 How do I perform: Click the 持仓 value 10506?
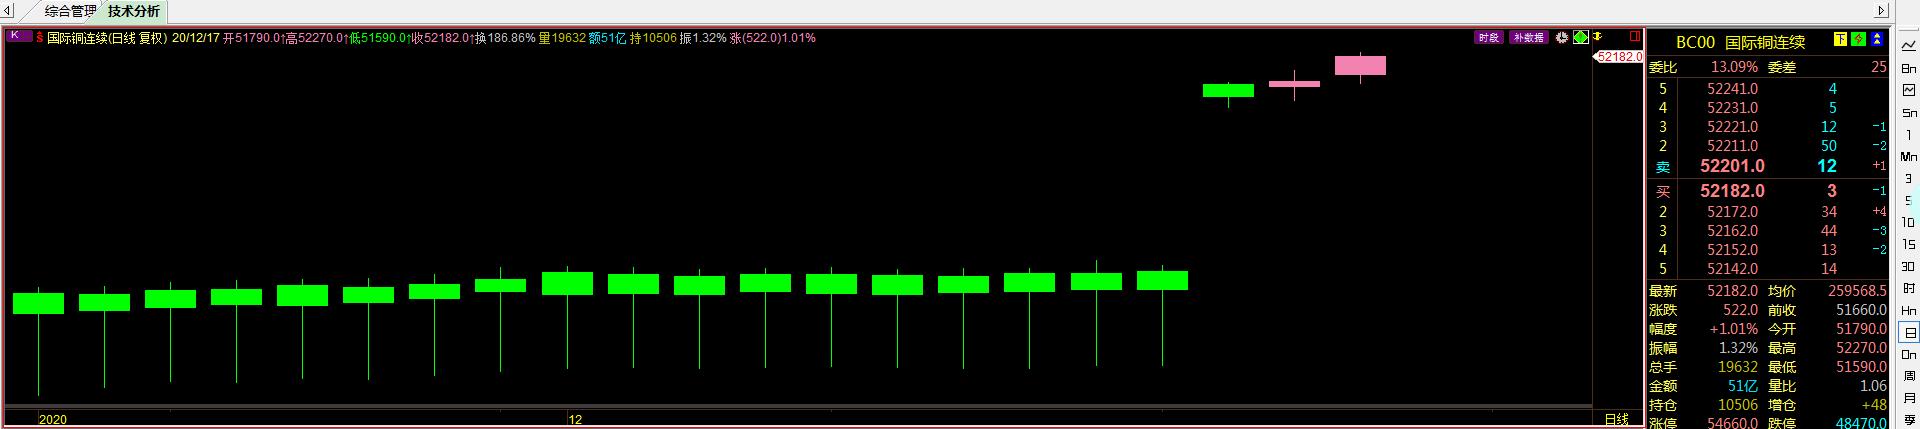click(x=1738, y=405)
